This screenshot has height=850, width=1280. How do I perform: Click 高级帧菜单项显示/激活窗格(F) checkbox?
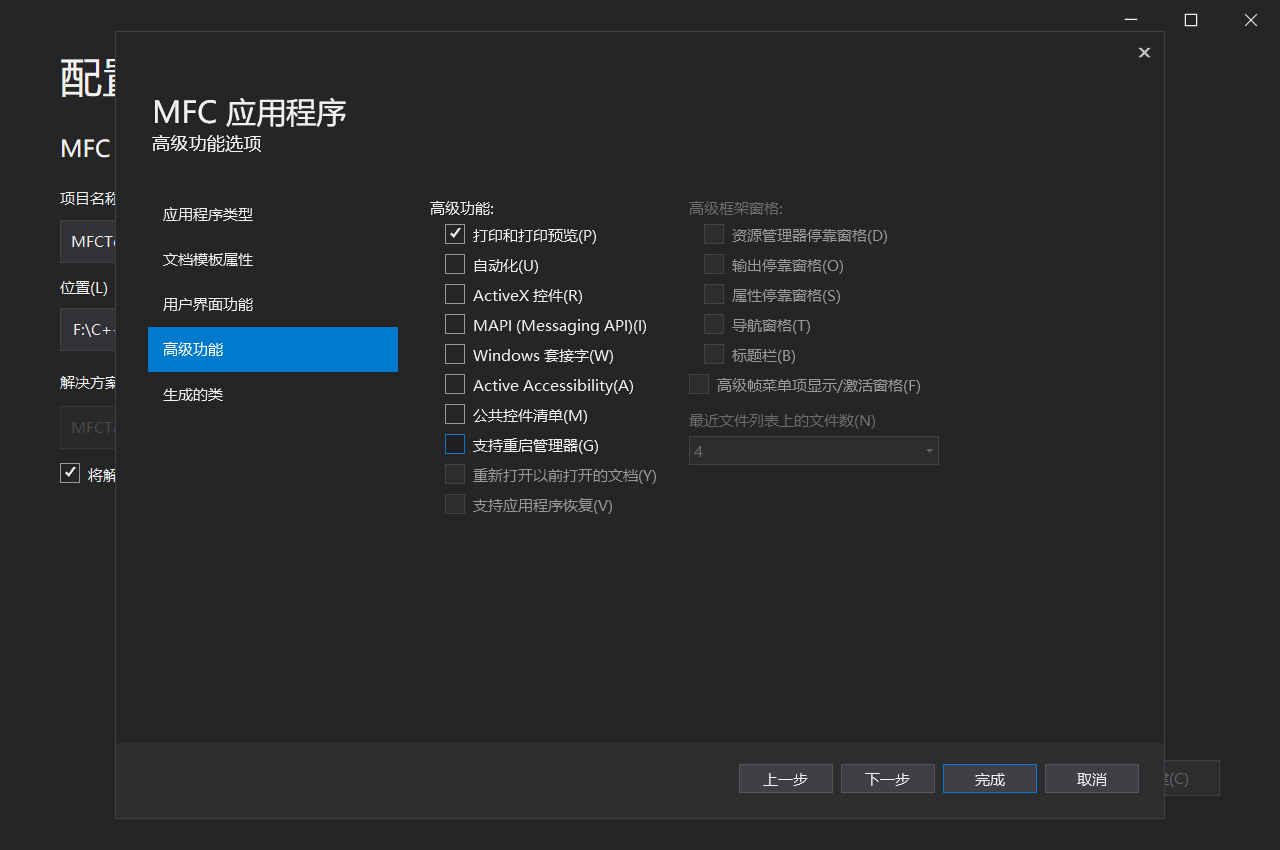point(699,385)
